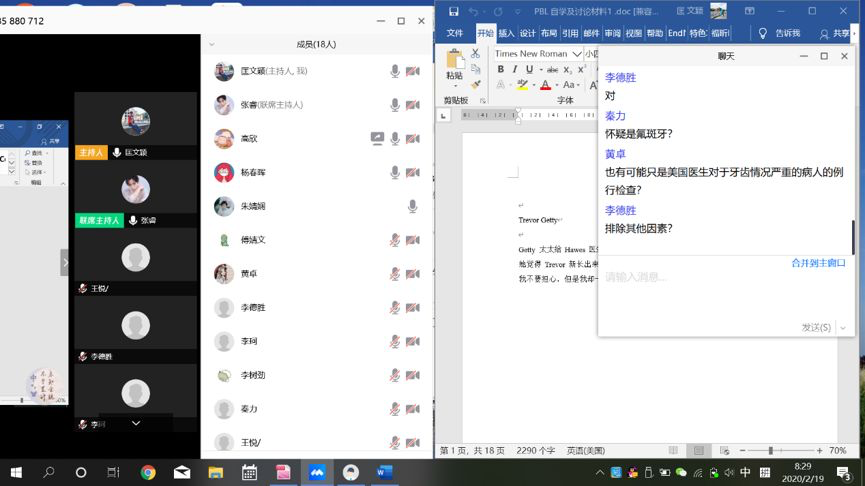Screen dimensions: 865x486
Task: Click microphone icon for 杨春晖
Action: pyautogui.click(x=394, y=173)
